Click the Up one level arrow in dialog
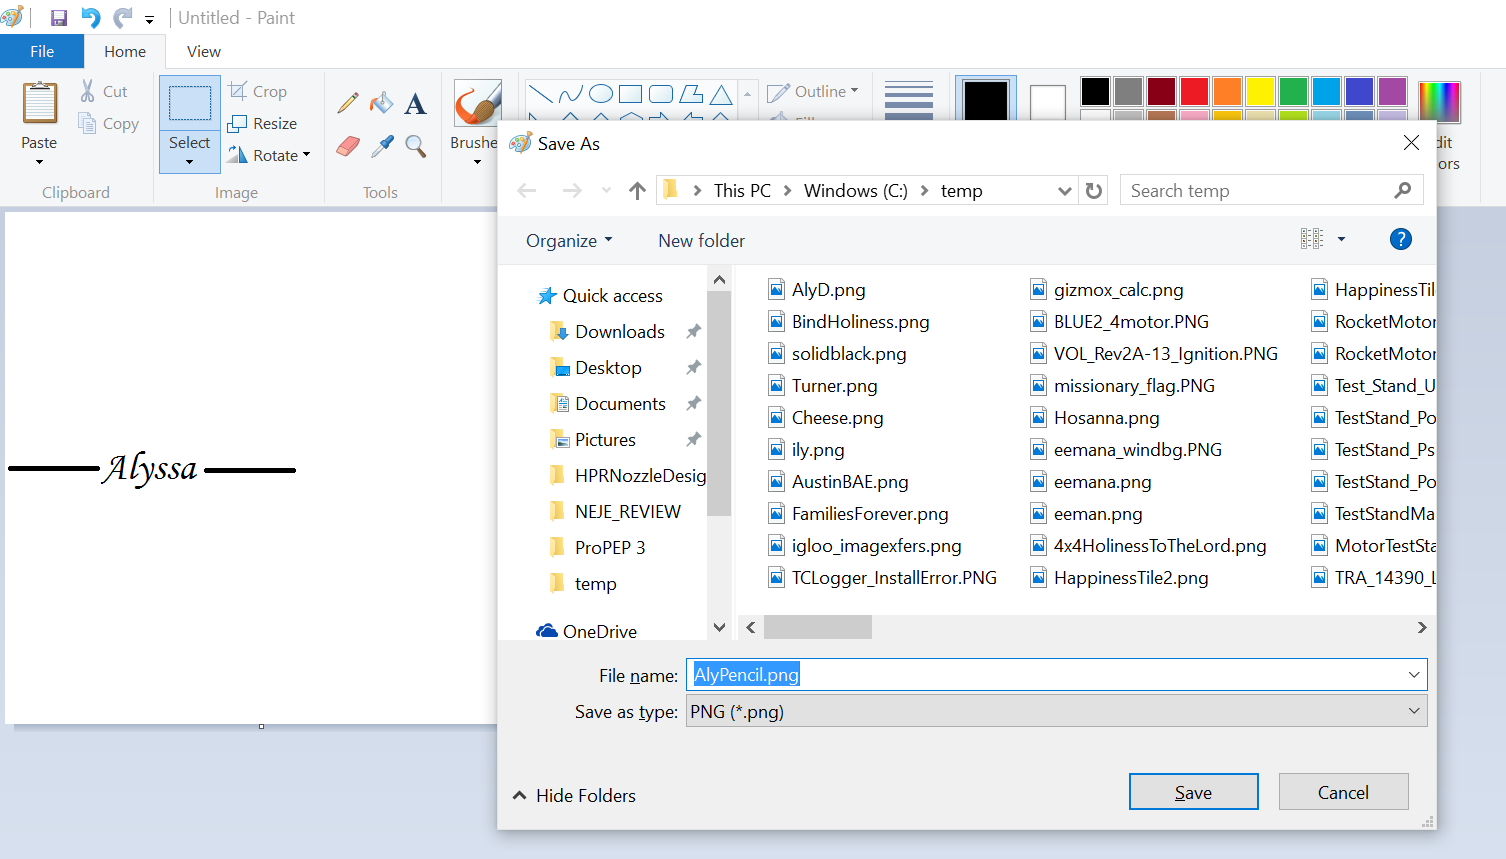This screenshot has width=1506, height=859. [637, 190]
